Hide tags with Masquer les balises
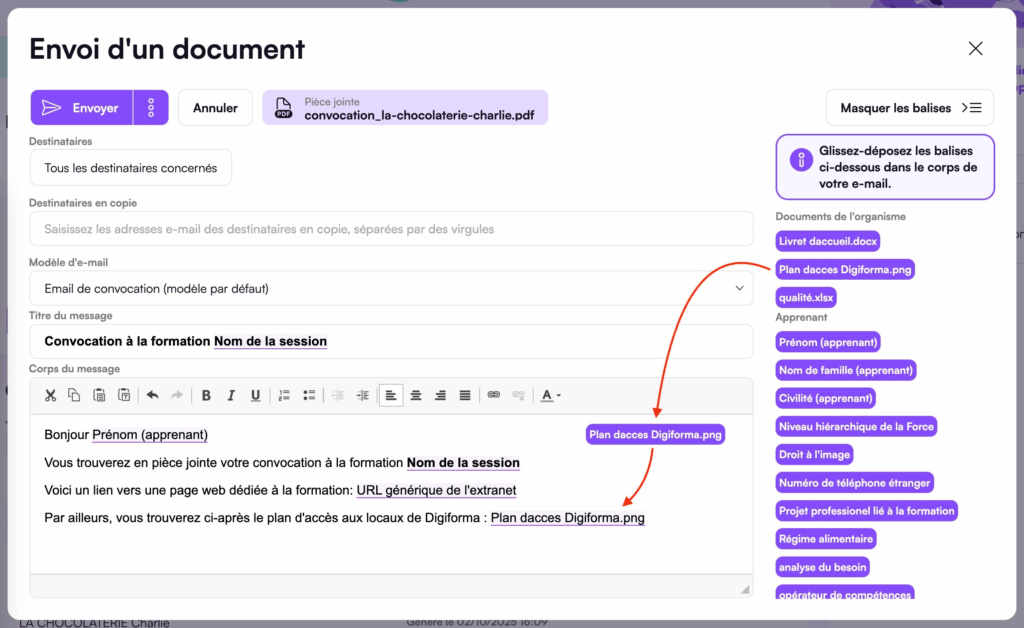Screen dimensions: 1024x628 click(x=910, y=108)
